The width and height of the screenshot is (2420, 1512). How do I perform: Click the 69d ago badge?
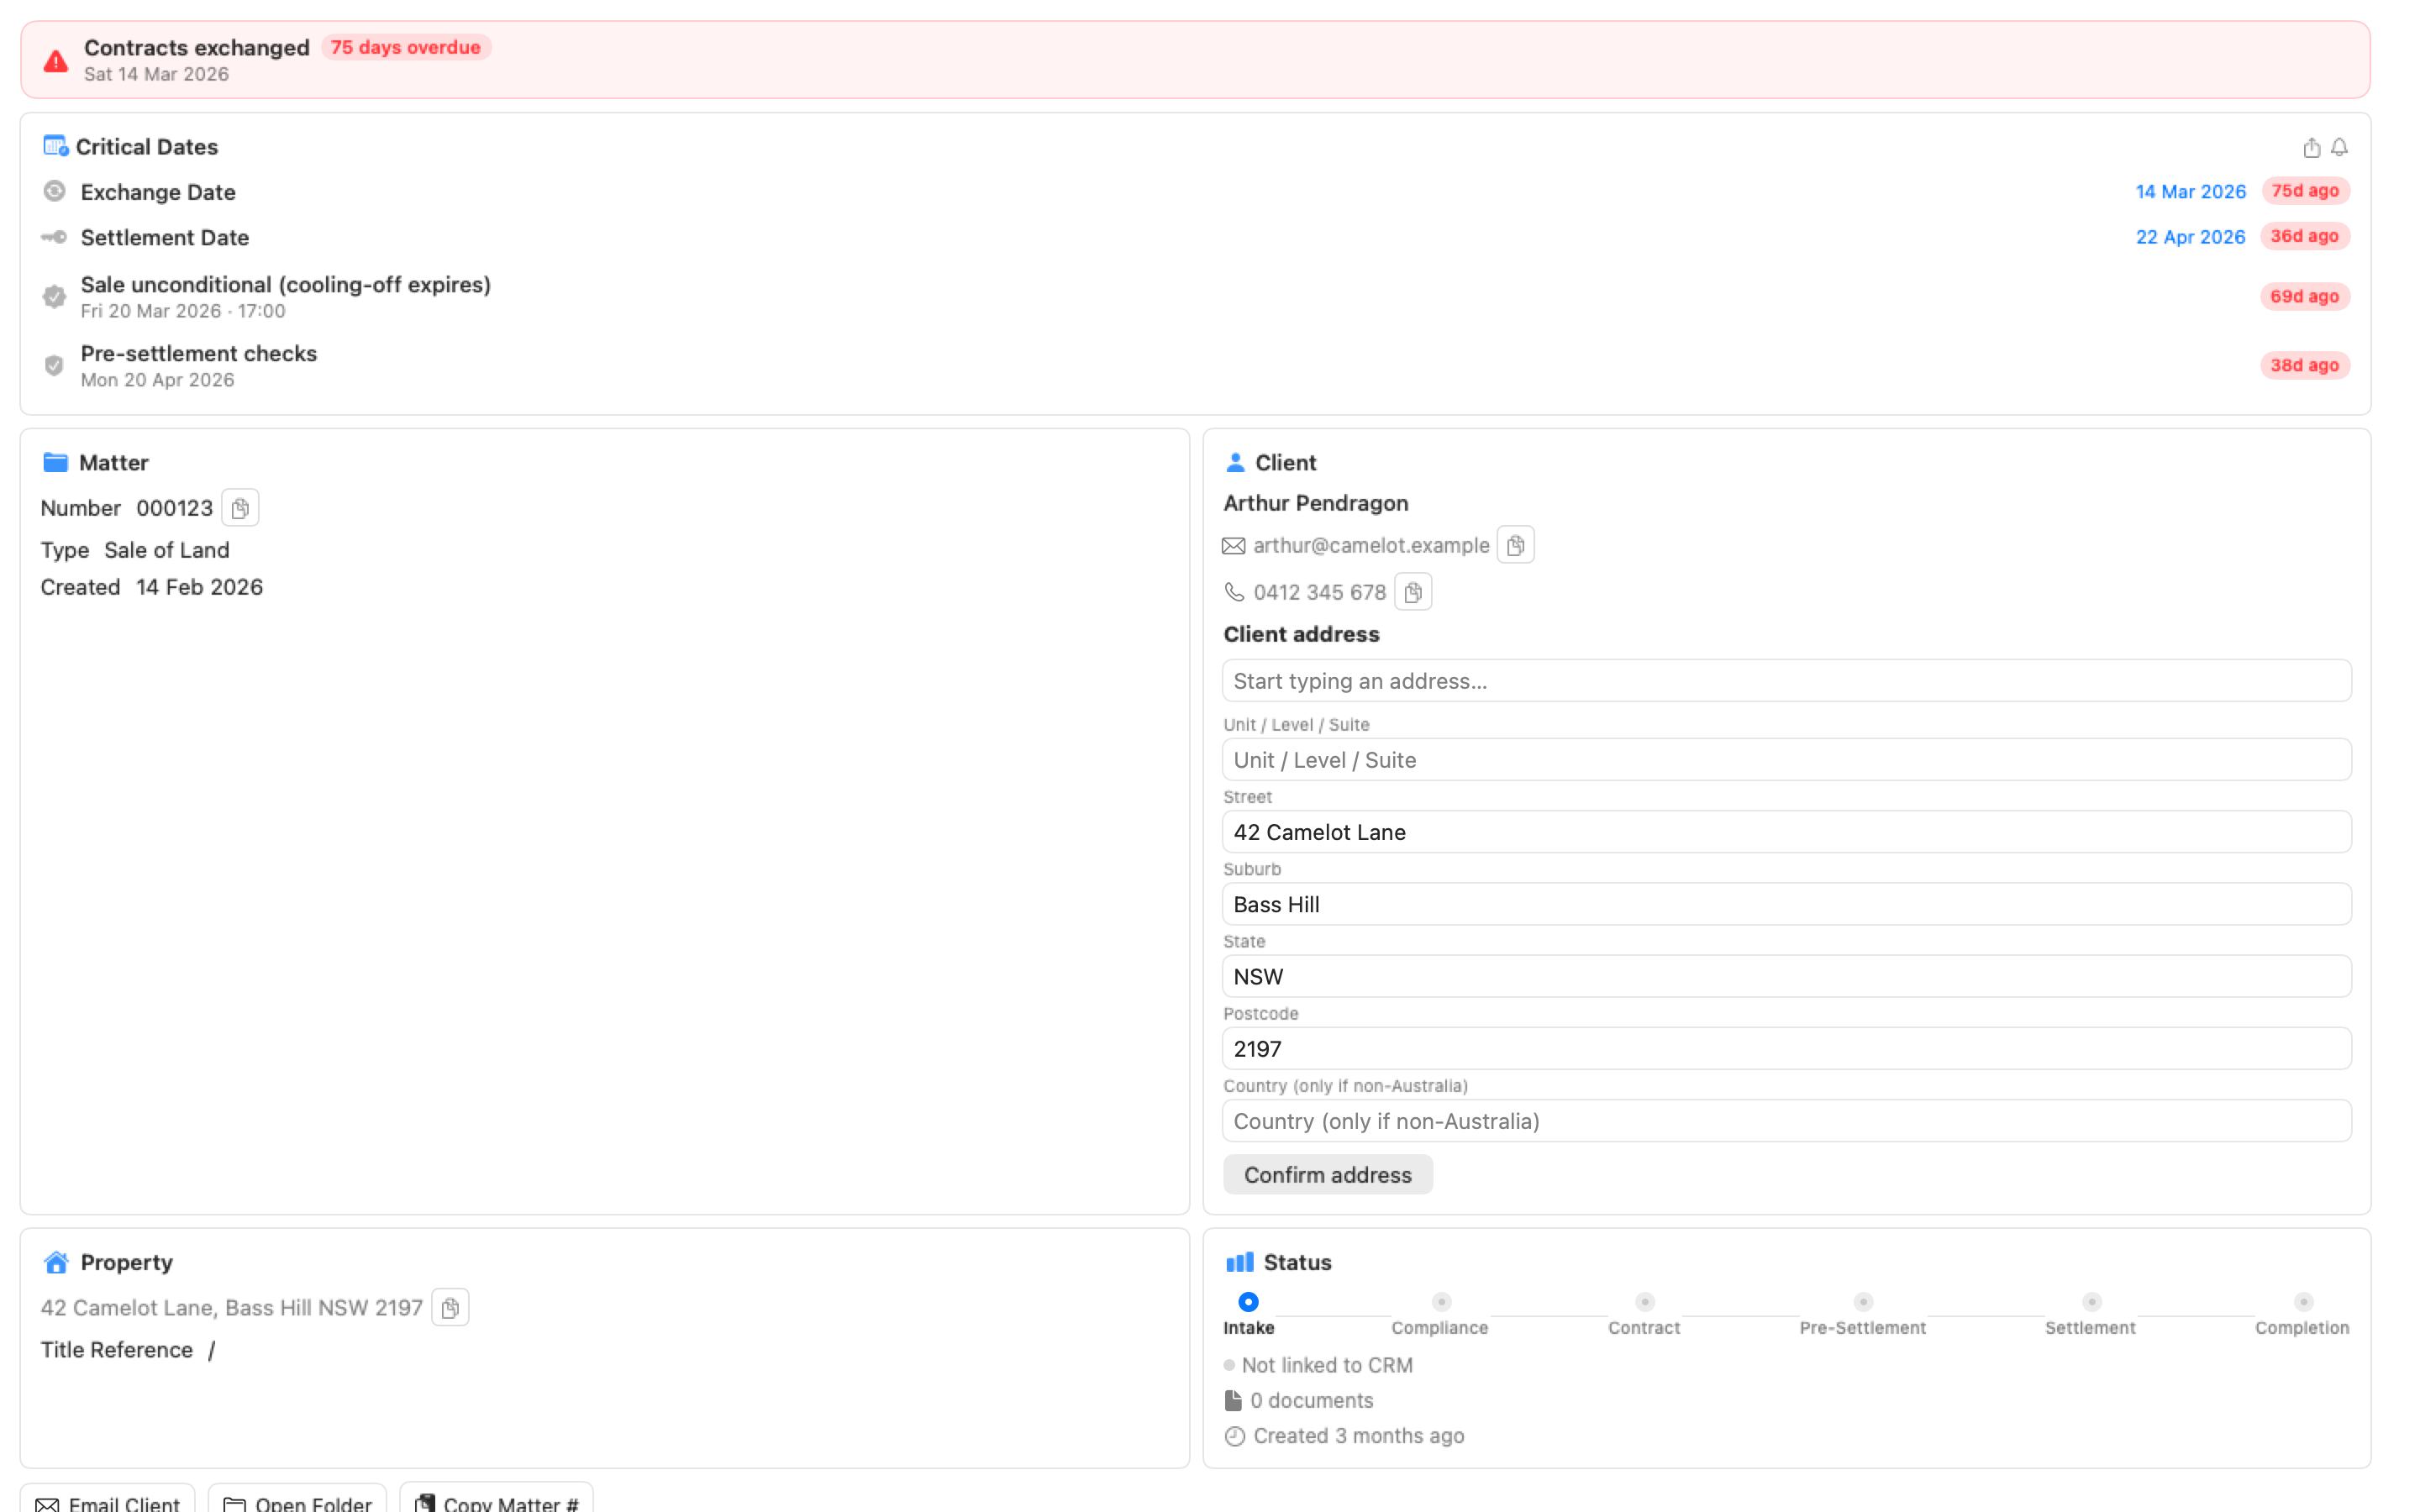(2304, 296)
